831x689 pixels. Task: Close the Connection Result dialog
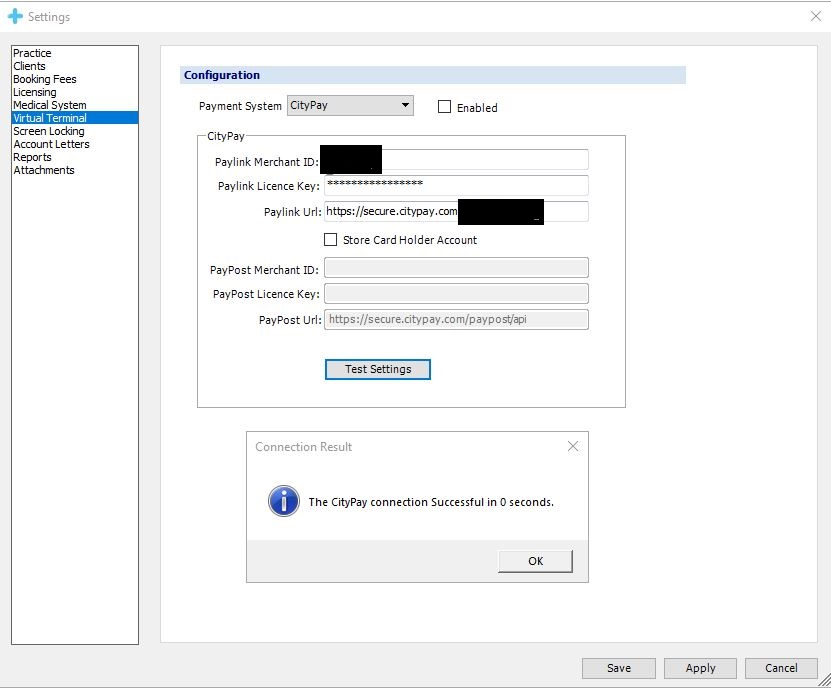coord(573,446)
